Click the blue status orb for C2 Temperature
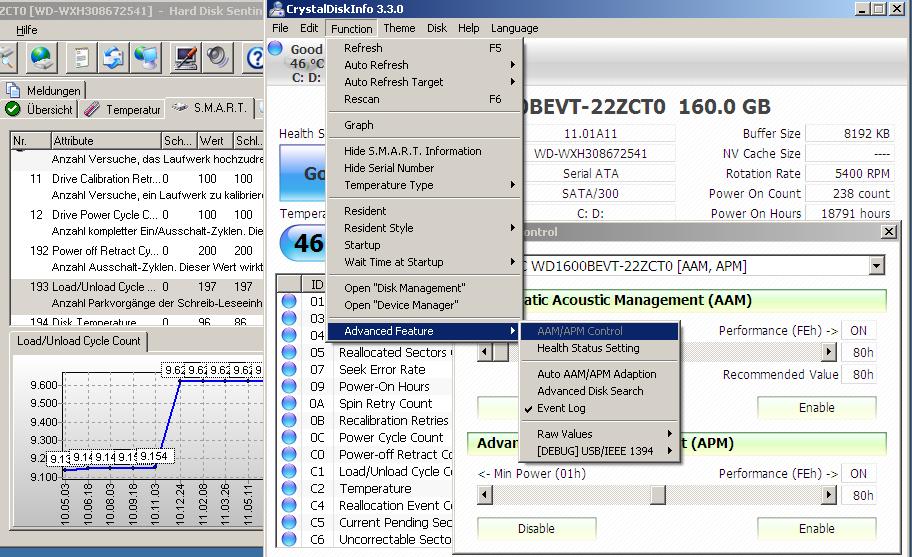The width and height of the screenshot is (912, 557). (289, 488)
